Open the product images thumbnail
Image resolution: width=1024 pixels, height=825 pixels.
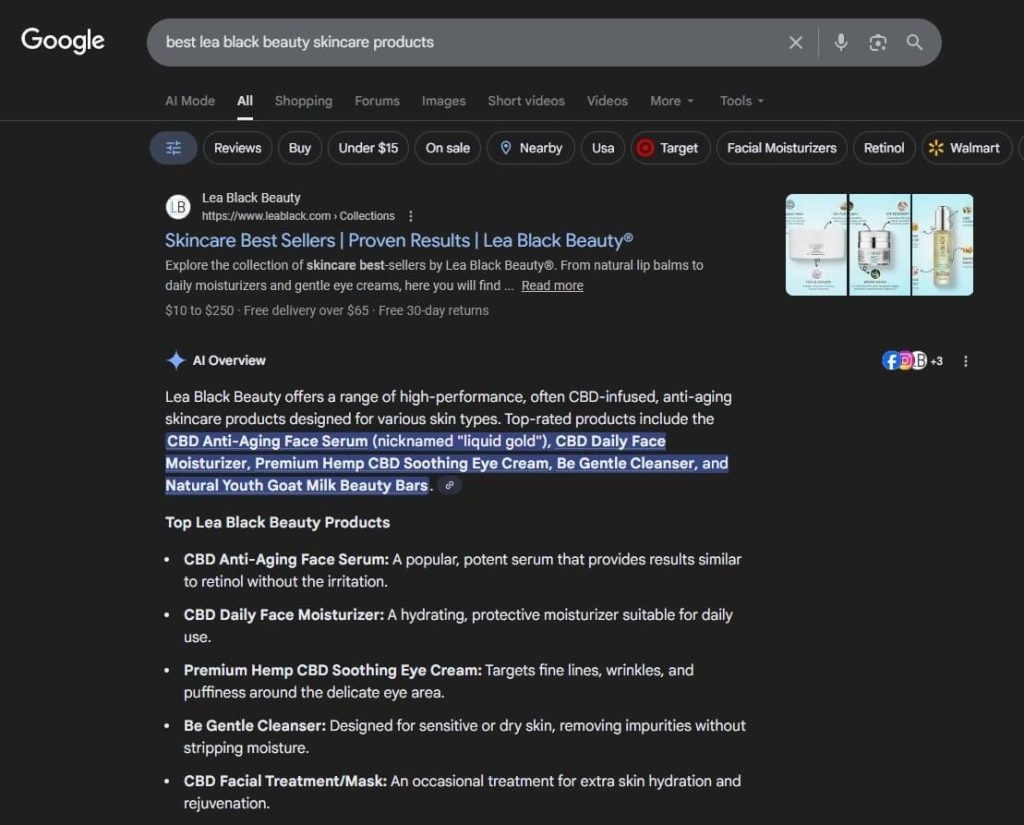pyautogui.click(x=879, y=244)
